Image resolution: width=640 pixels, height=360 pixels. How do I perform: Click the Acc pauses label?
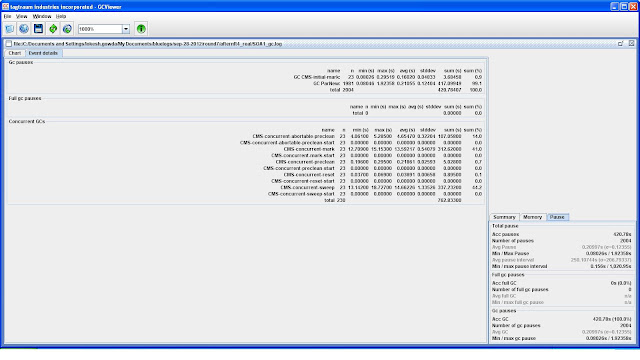(505, 235)
